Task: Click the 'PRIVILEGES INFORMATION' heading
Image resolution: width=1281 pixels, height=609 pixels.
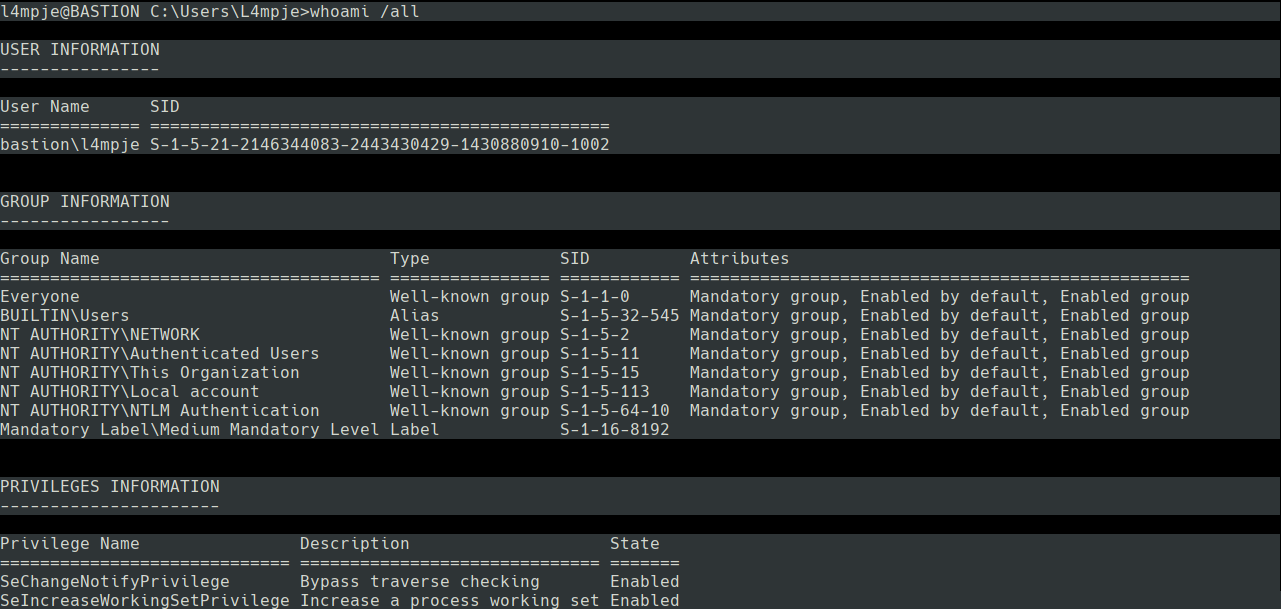Action: [x=110, y=487]
